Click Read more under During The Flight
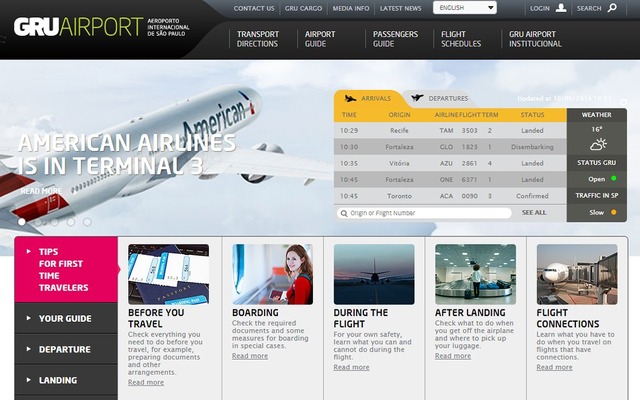 pyautogui.click(x=351, y=367)
